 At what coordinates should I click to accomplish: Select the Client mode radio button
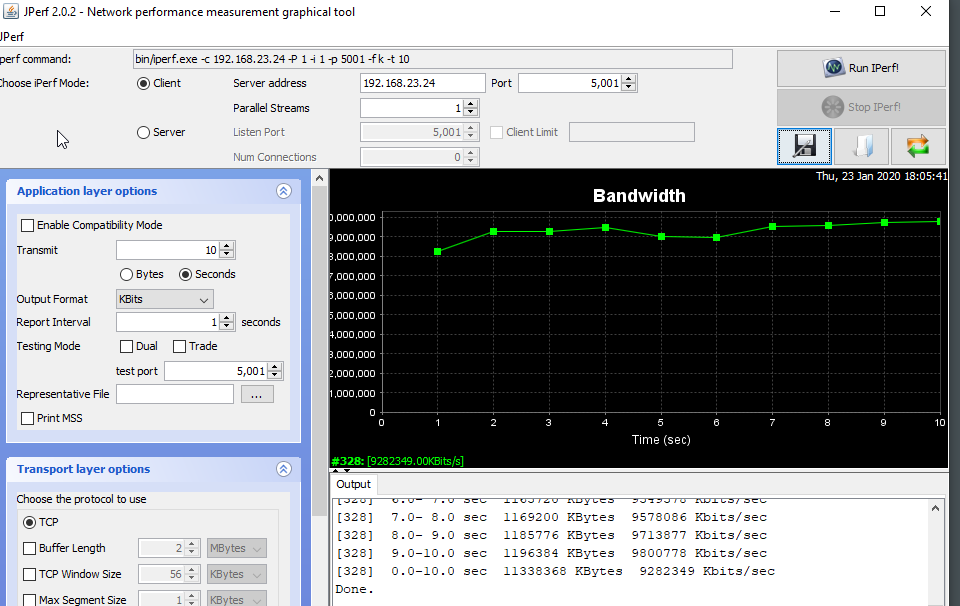143,83
